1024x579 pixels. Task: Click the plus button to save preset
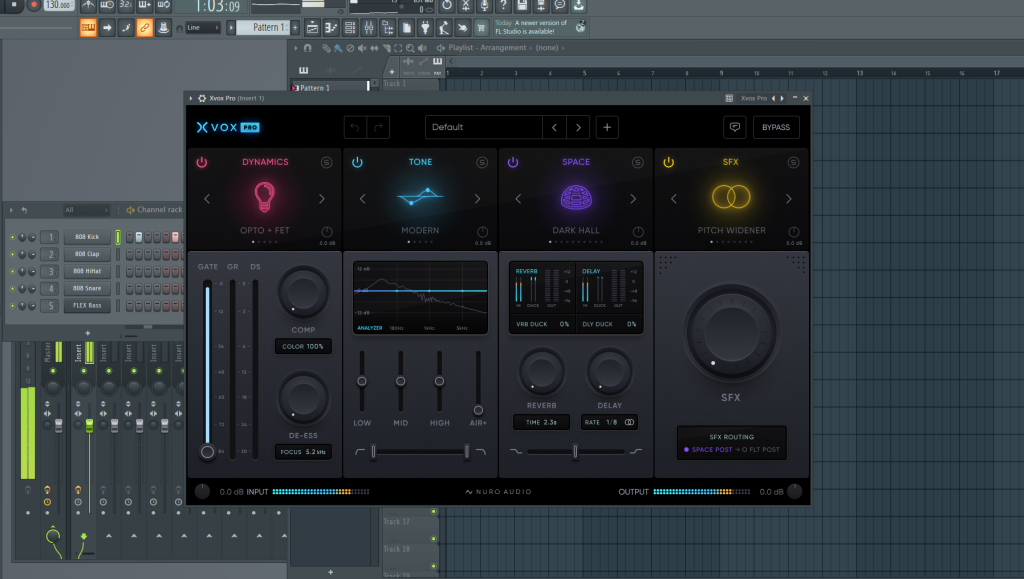click(x=607, y=127)
